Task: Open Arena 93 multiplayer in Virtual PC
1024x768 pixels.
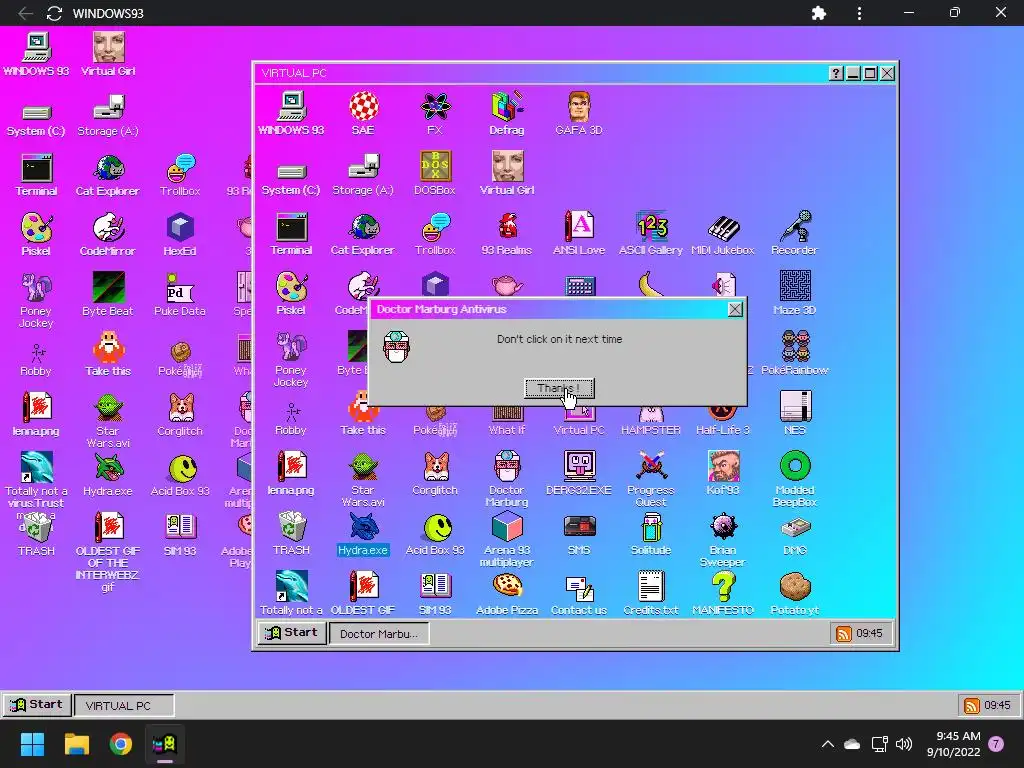Action: click(x=507, y=539)
